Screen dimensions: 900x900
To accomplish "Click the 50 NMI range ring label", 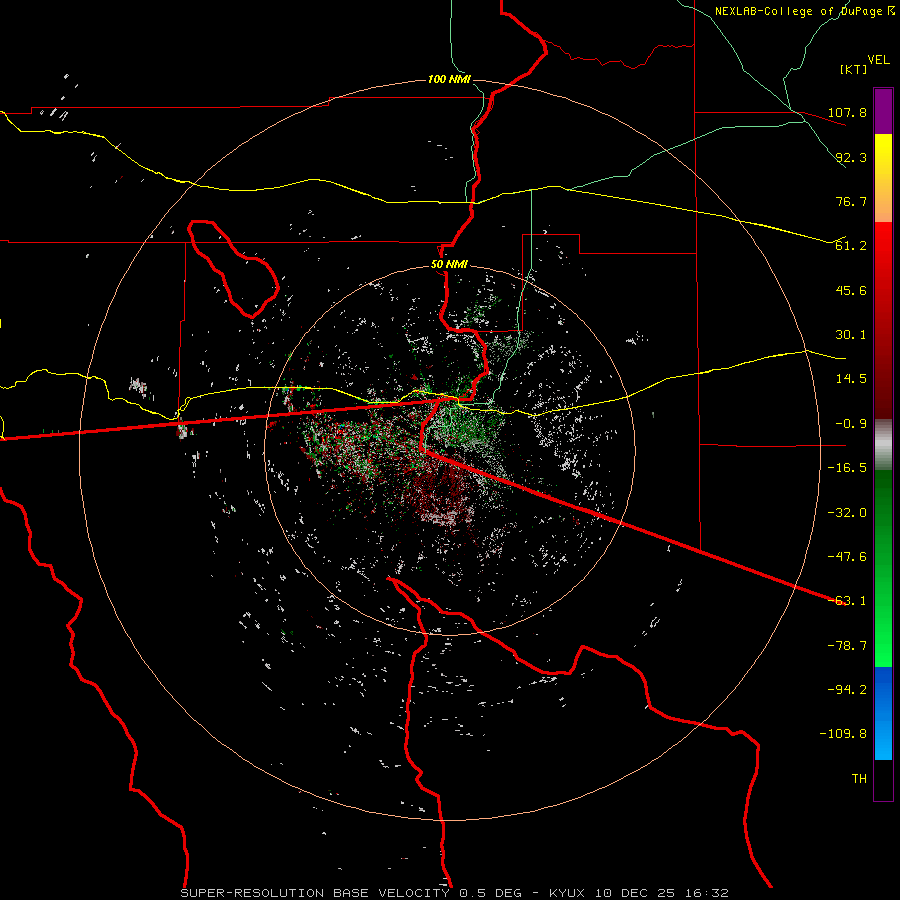I will coord(449,265).
